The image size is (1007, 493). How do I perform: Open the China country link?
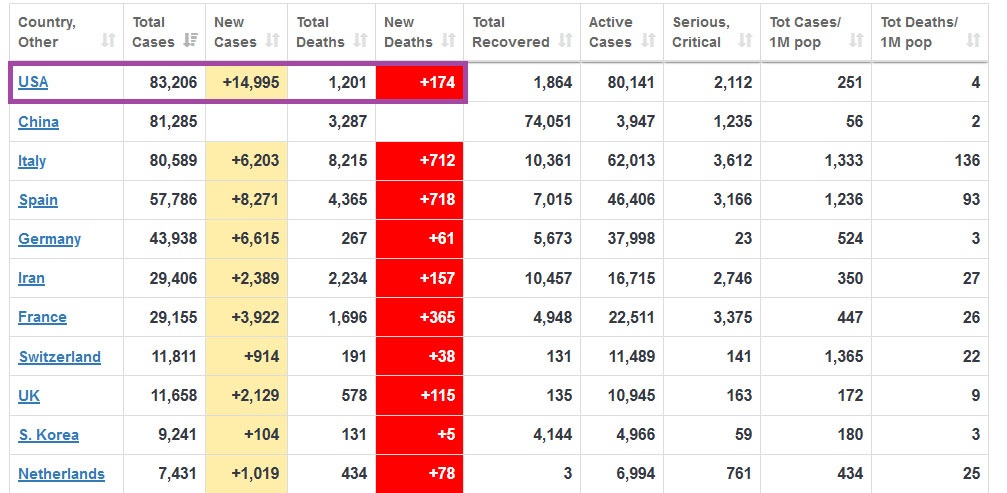39,121
